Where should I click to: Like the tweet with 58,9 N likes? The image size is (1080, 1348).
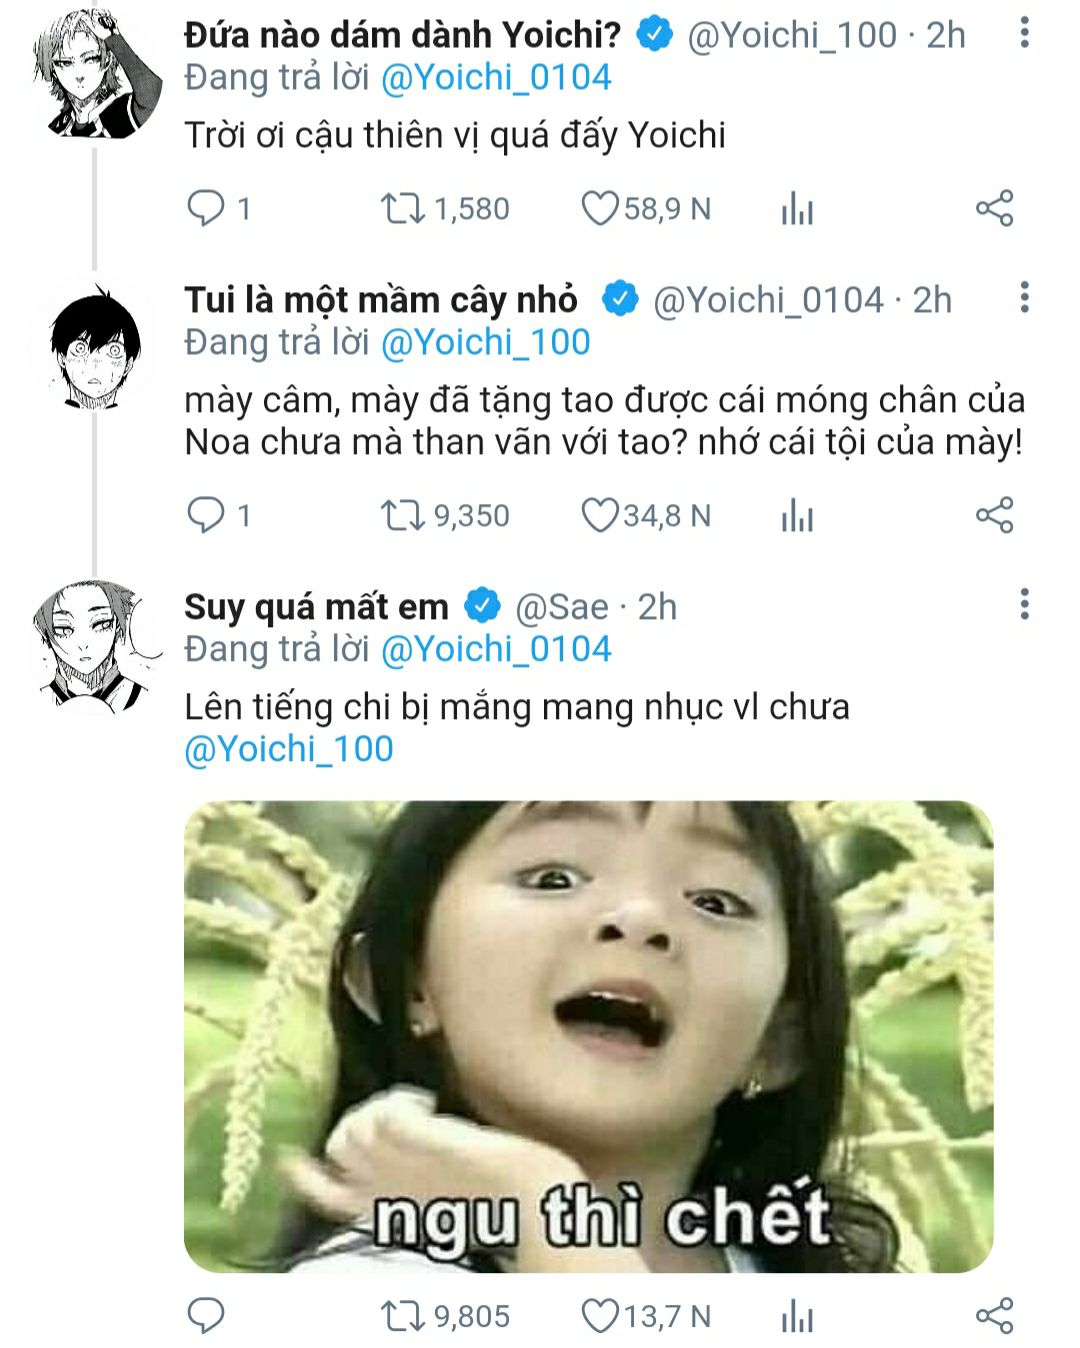pyautogui.click(x=600, y=208)
